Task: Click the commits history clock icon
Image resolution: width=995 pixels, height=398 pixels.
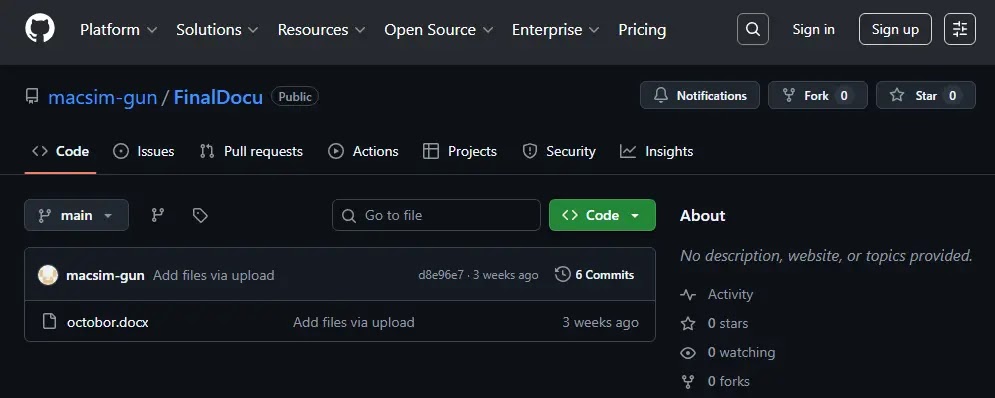Action: tap(562, 275)
